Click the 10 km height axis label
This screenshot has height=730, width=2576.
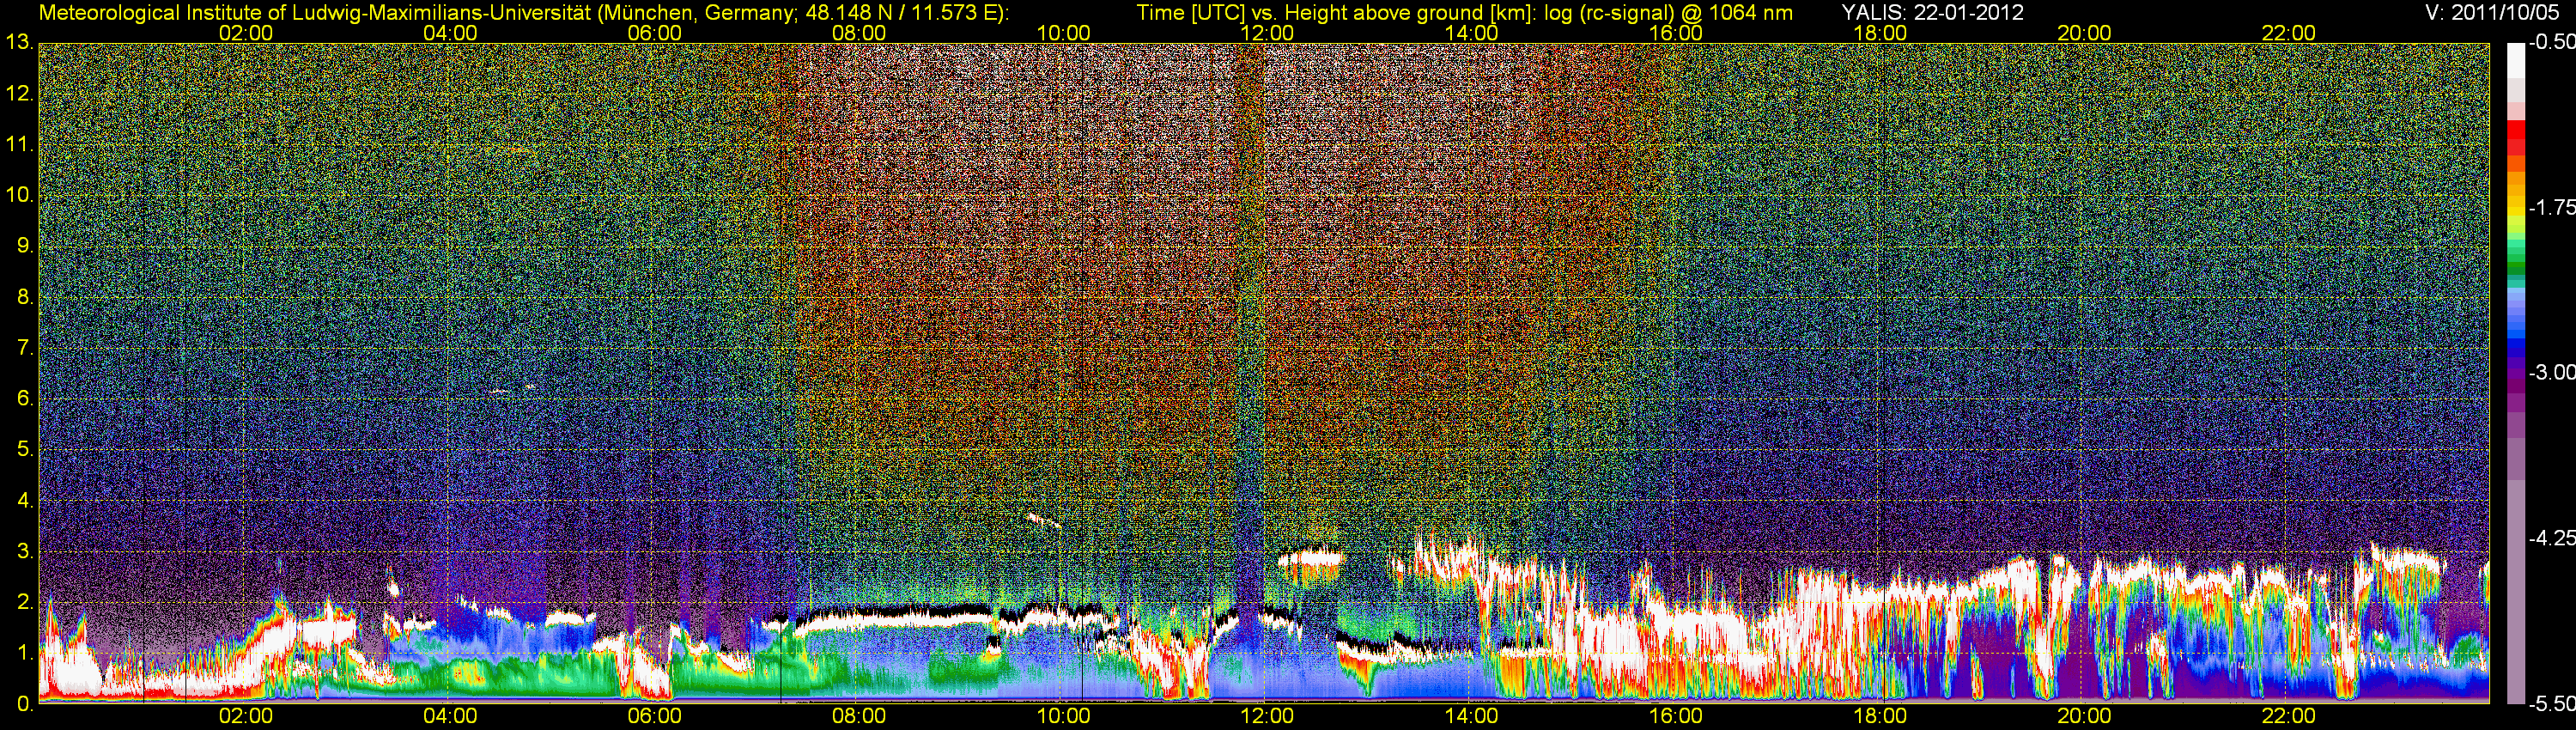[19, 195]
